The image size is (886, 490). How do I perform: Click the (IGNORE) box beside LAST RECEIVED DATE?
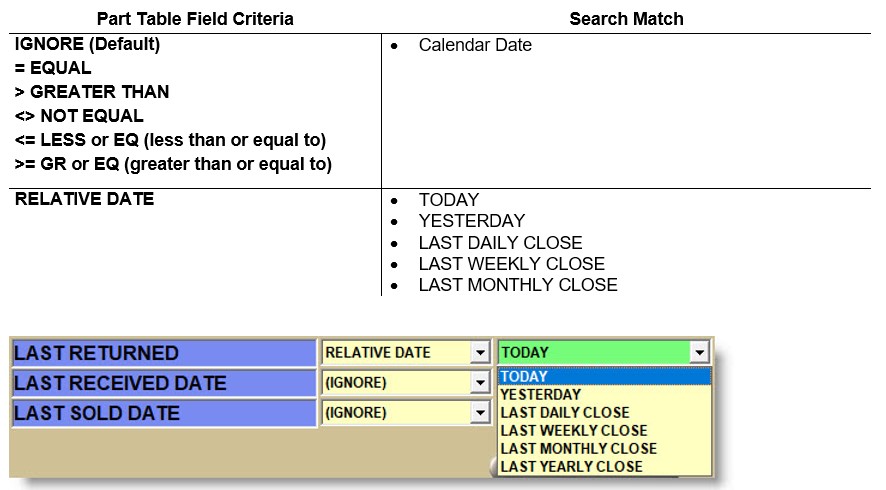point(396,383)
